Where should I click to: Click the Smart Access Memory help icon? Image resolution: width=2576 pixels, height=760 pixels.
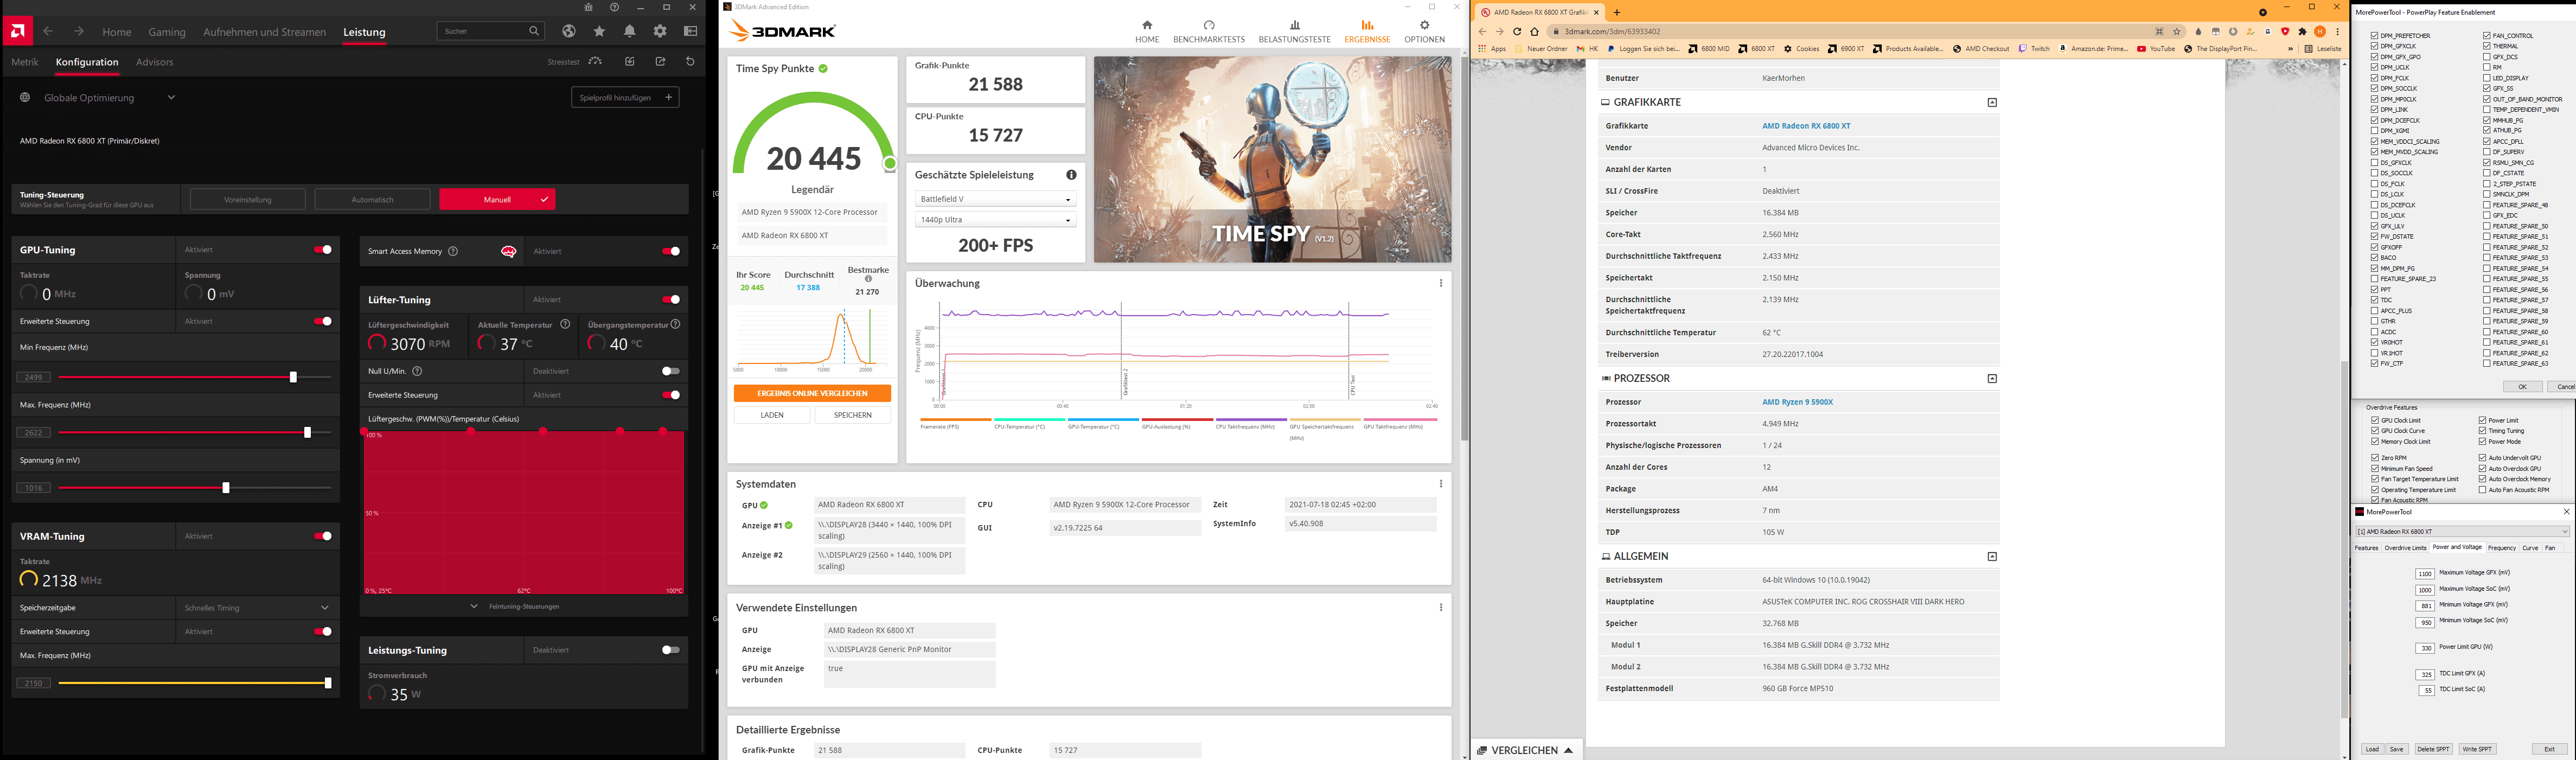453,251
